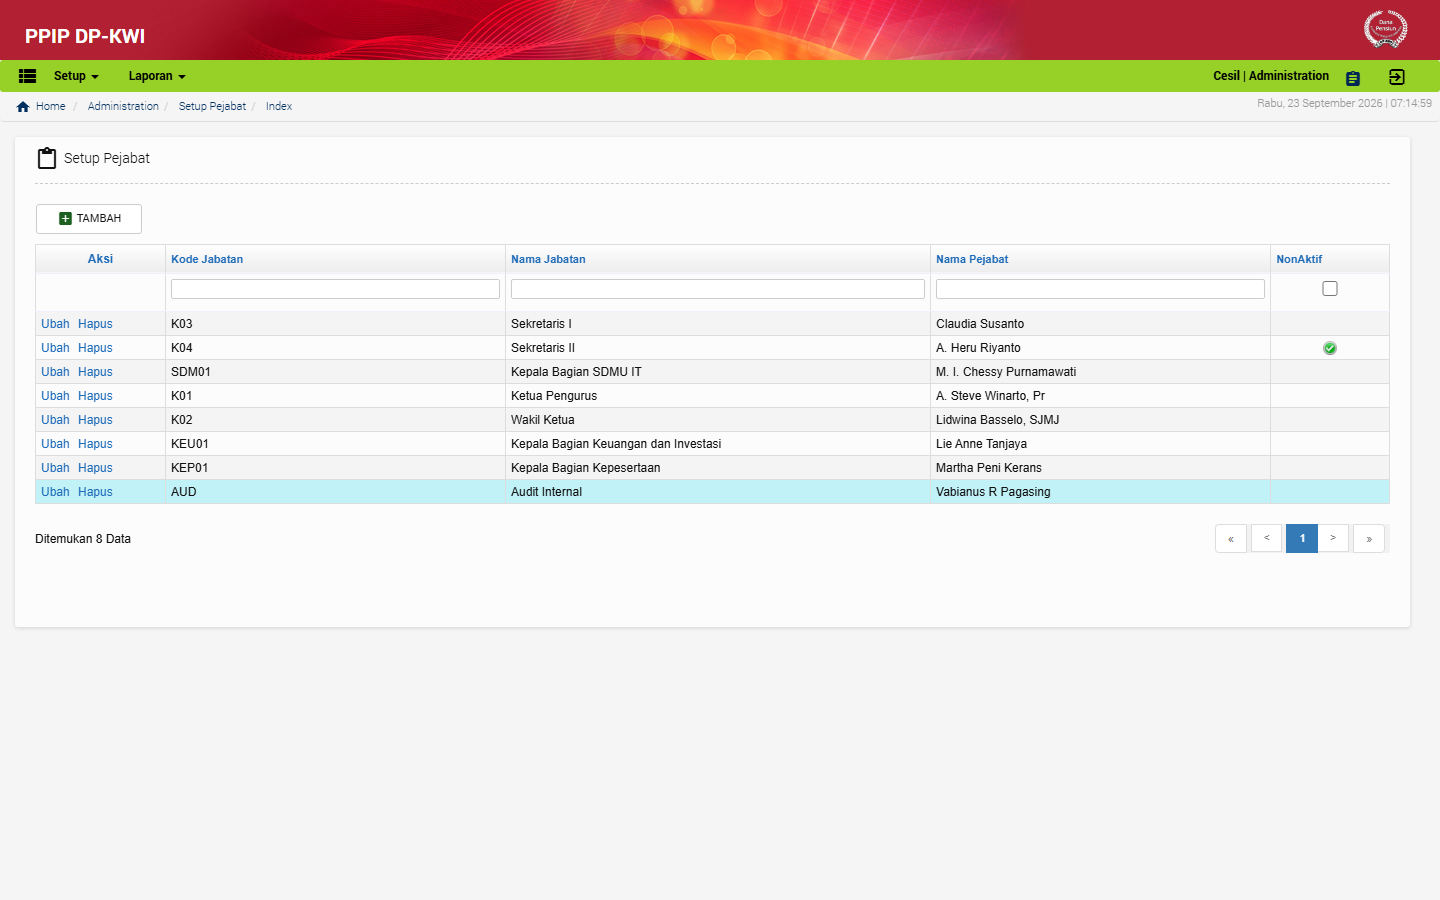This screenshot has width=1440, height=900.
Task: Click Ubah for the AUD row
Action: (55, 492)
